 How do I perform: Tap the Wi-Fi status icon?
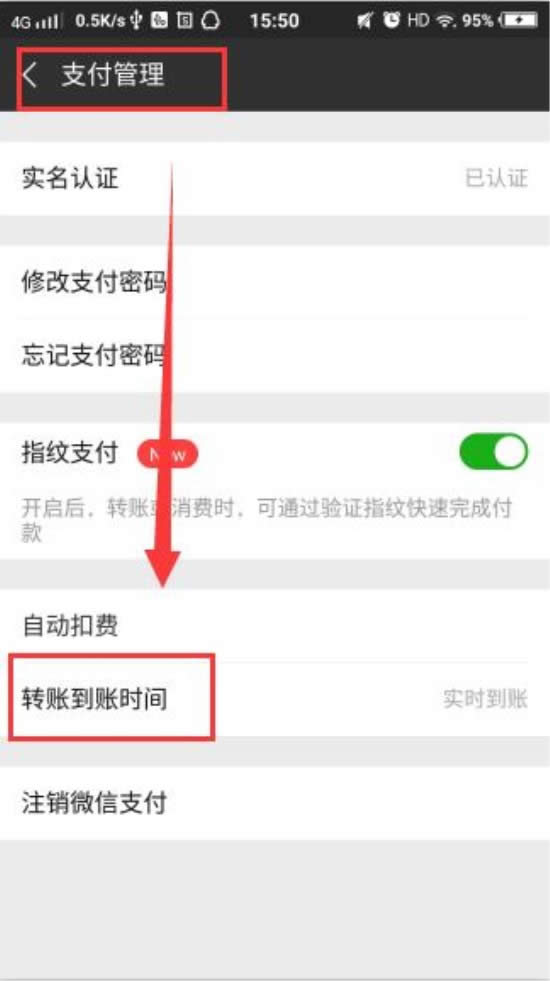coord(446,21)
